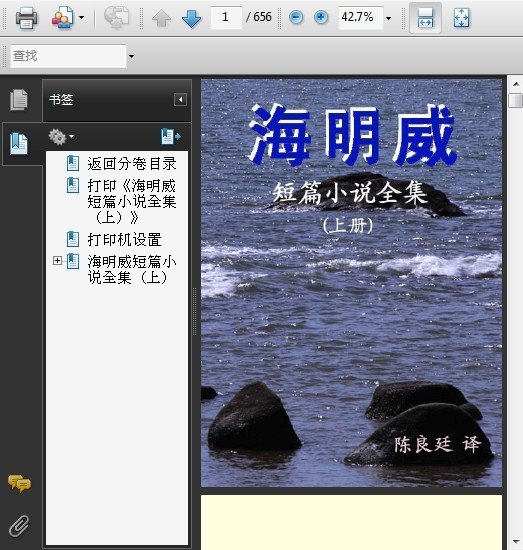Collapse the 书签 panel with the arrow button
Image resolution: width=523 pixels, height=550 pixels.
[180, 100]
